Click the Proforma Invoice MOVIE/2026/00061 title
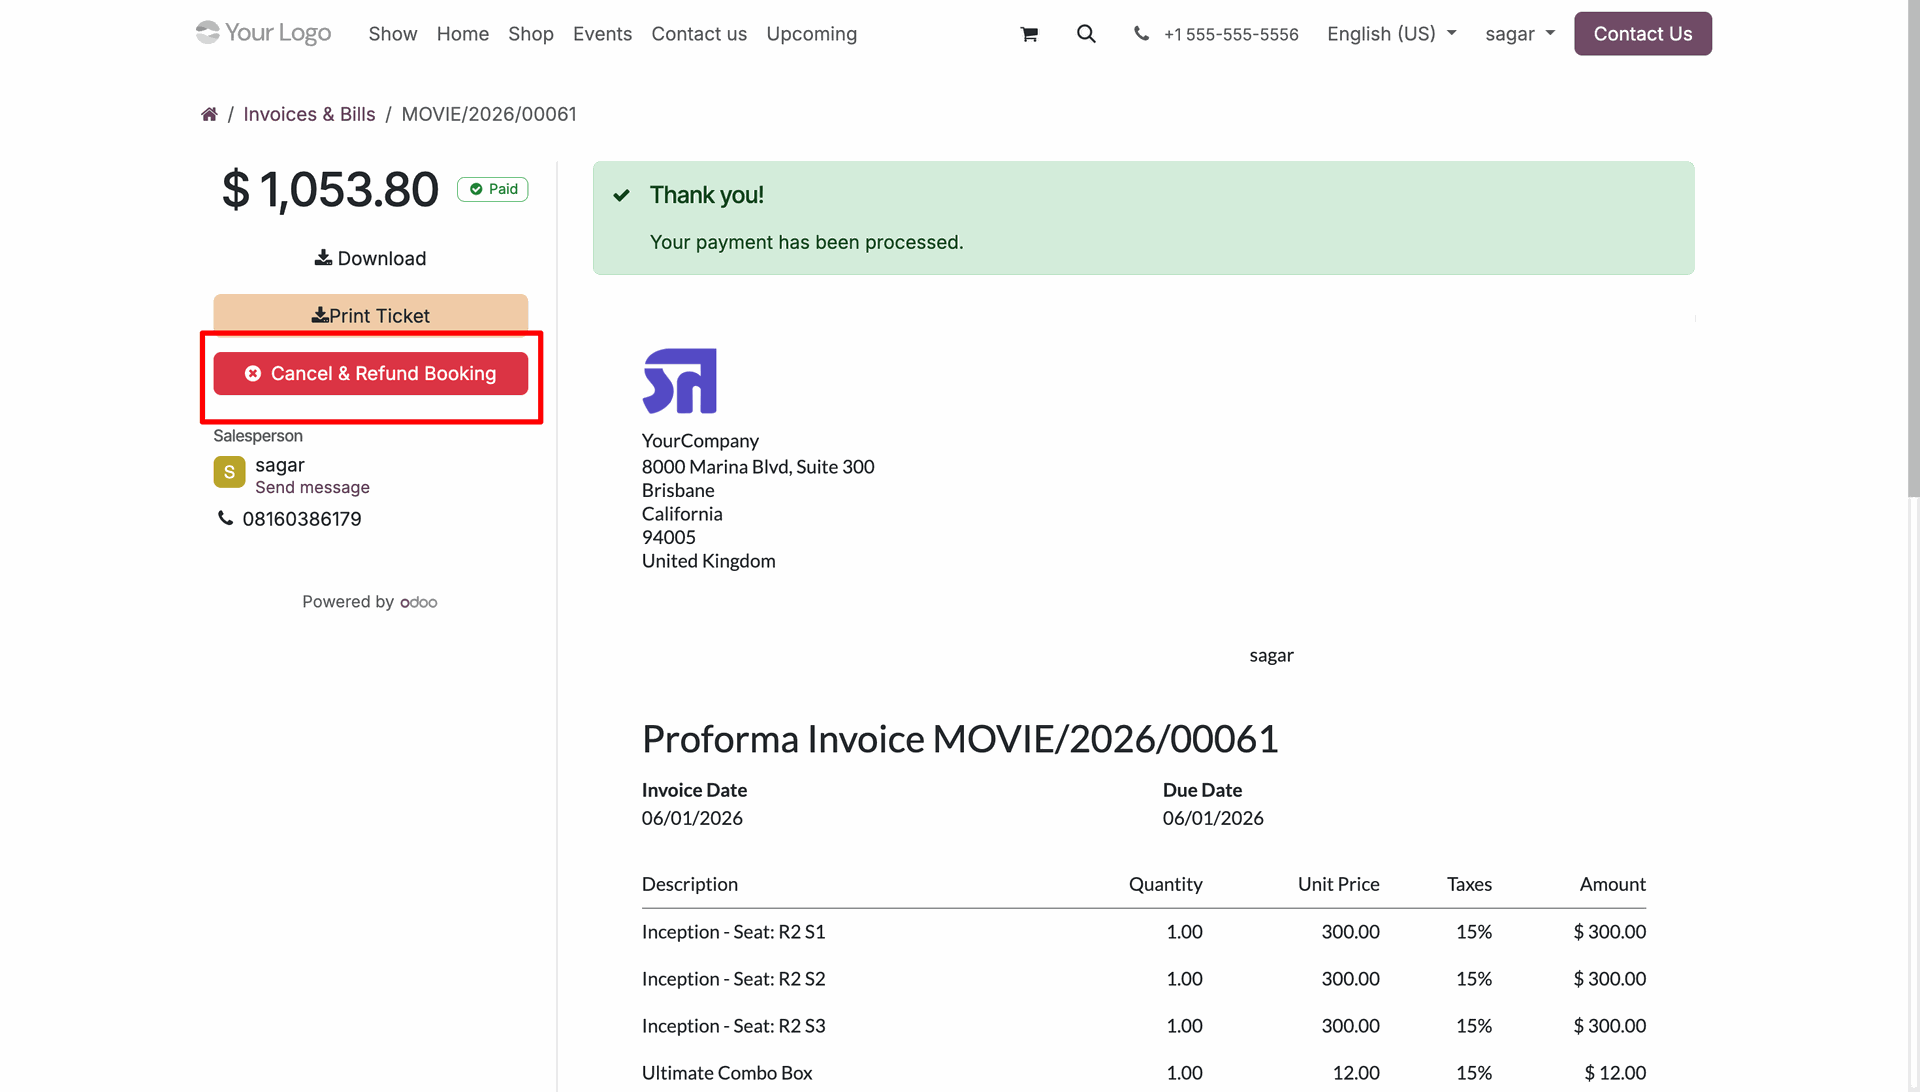 point(960,739)
